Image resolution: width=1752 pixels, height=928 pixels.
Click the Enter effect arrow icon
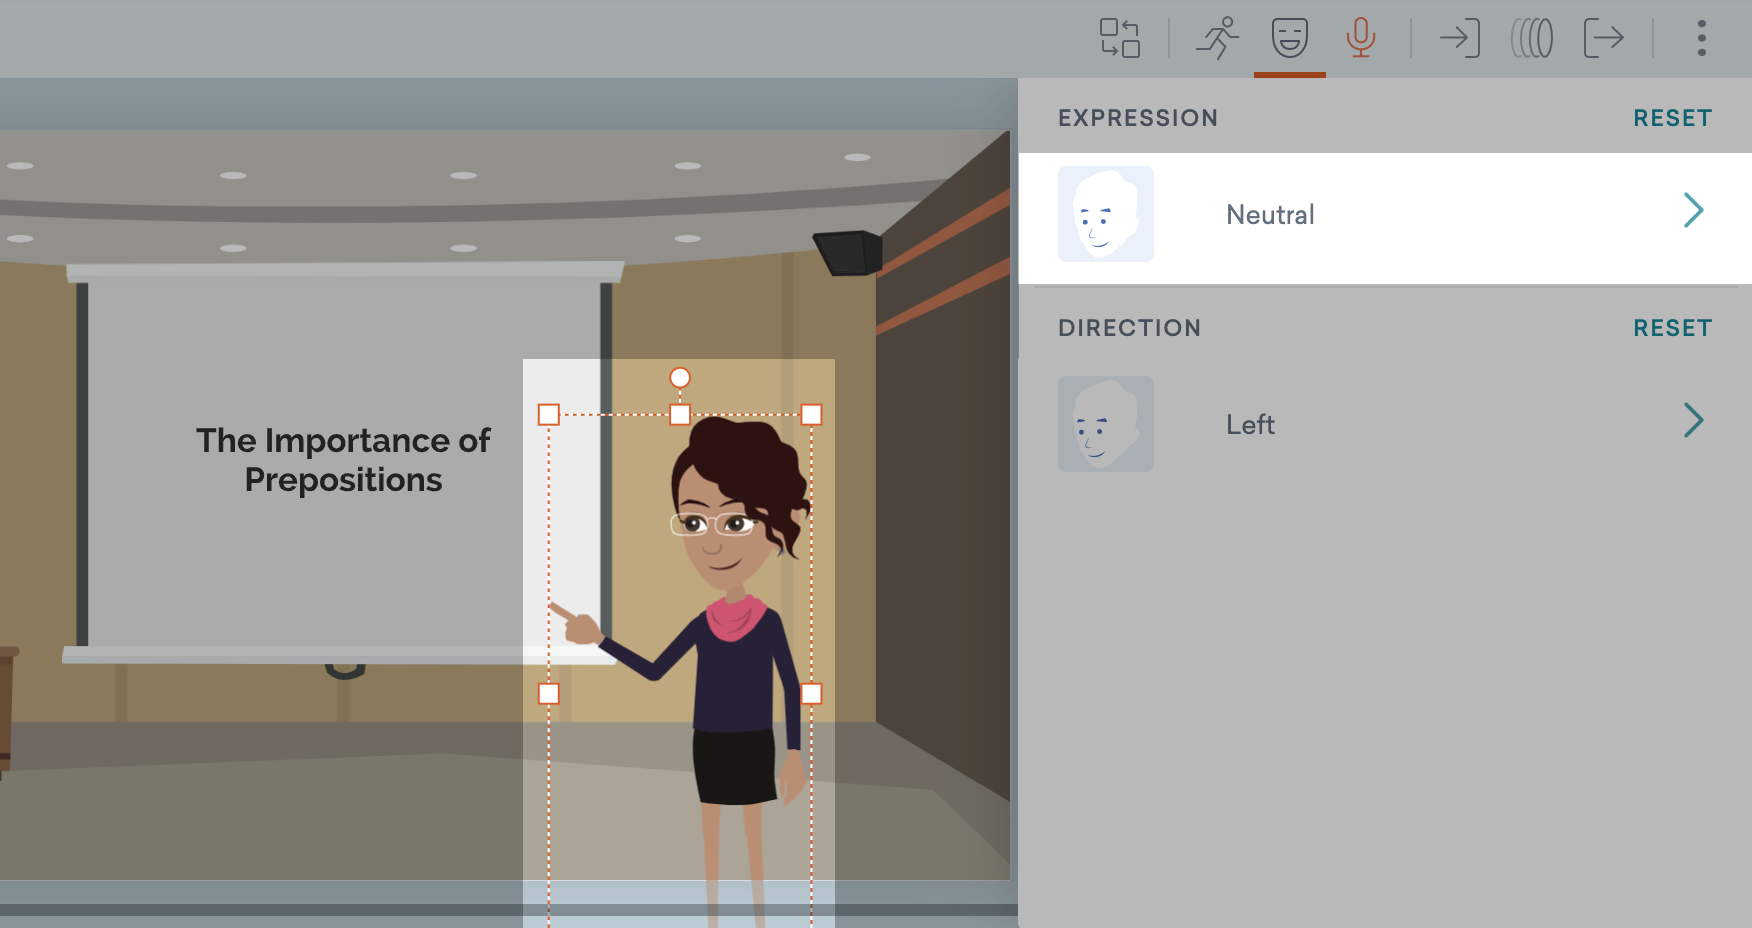(1459, 38)
